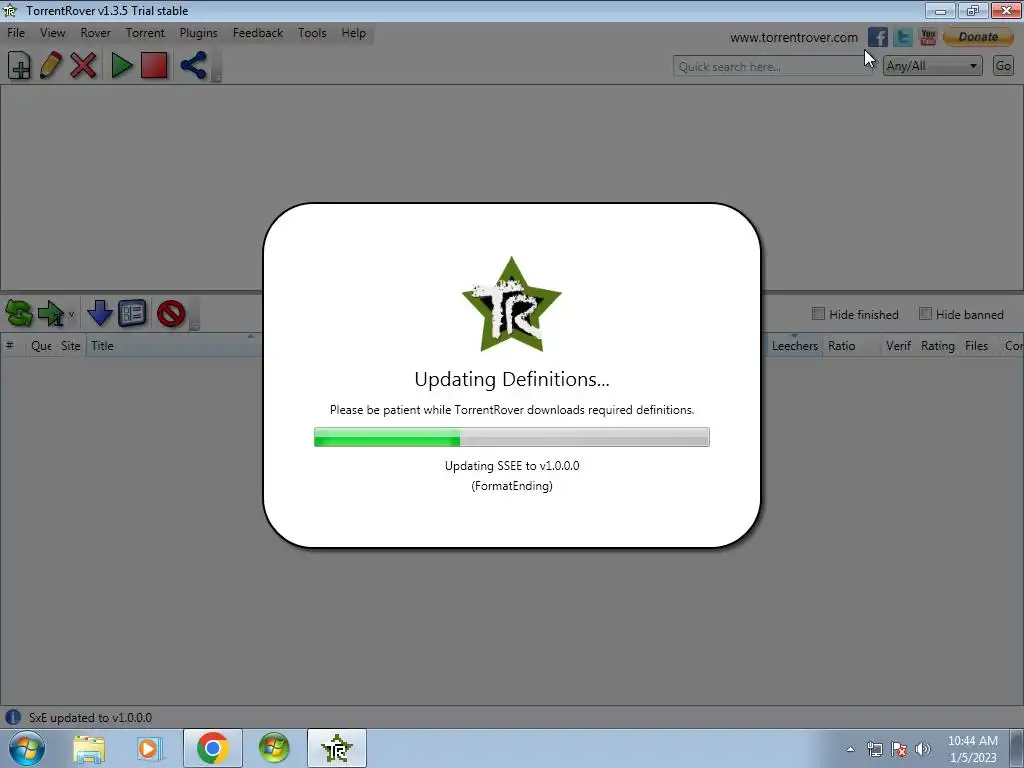1024x768 pixels.
Task: Click TorrentRover taskbar icon
Action: point(337,748)
